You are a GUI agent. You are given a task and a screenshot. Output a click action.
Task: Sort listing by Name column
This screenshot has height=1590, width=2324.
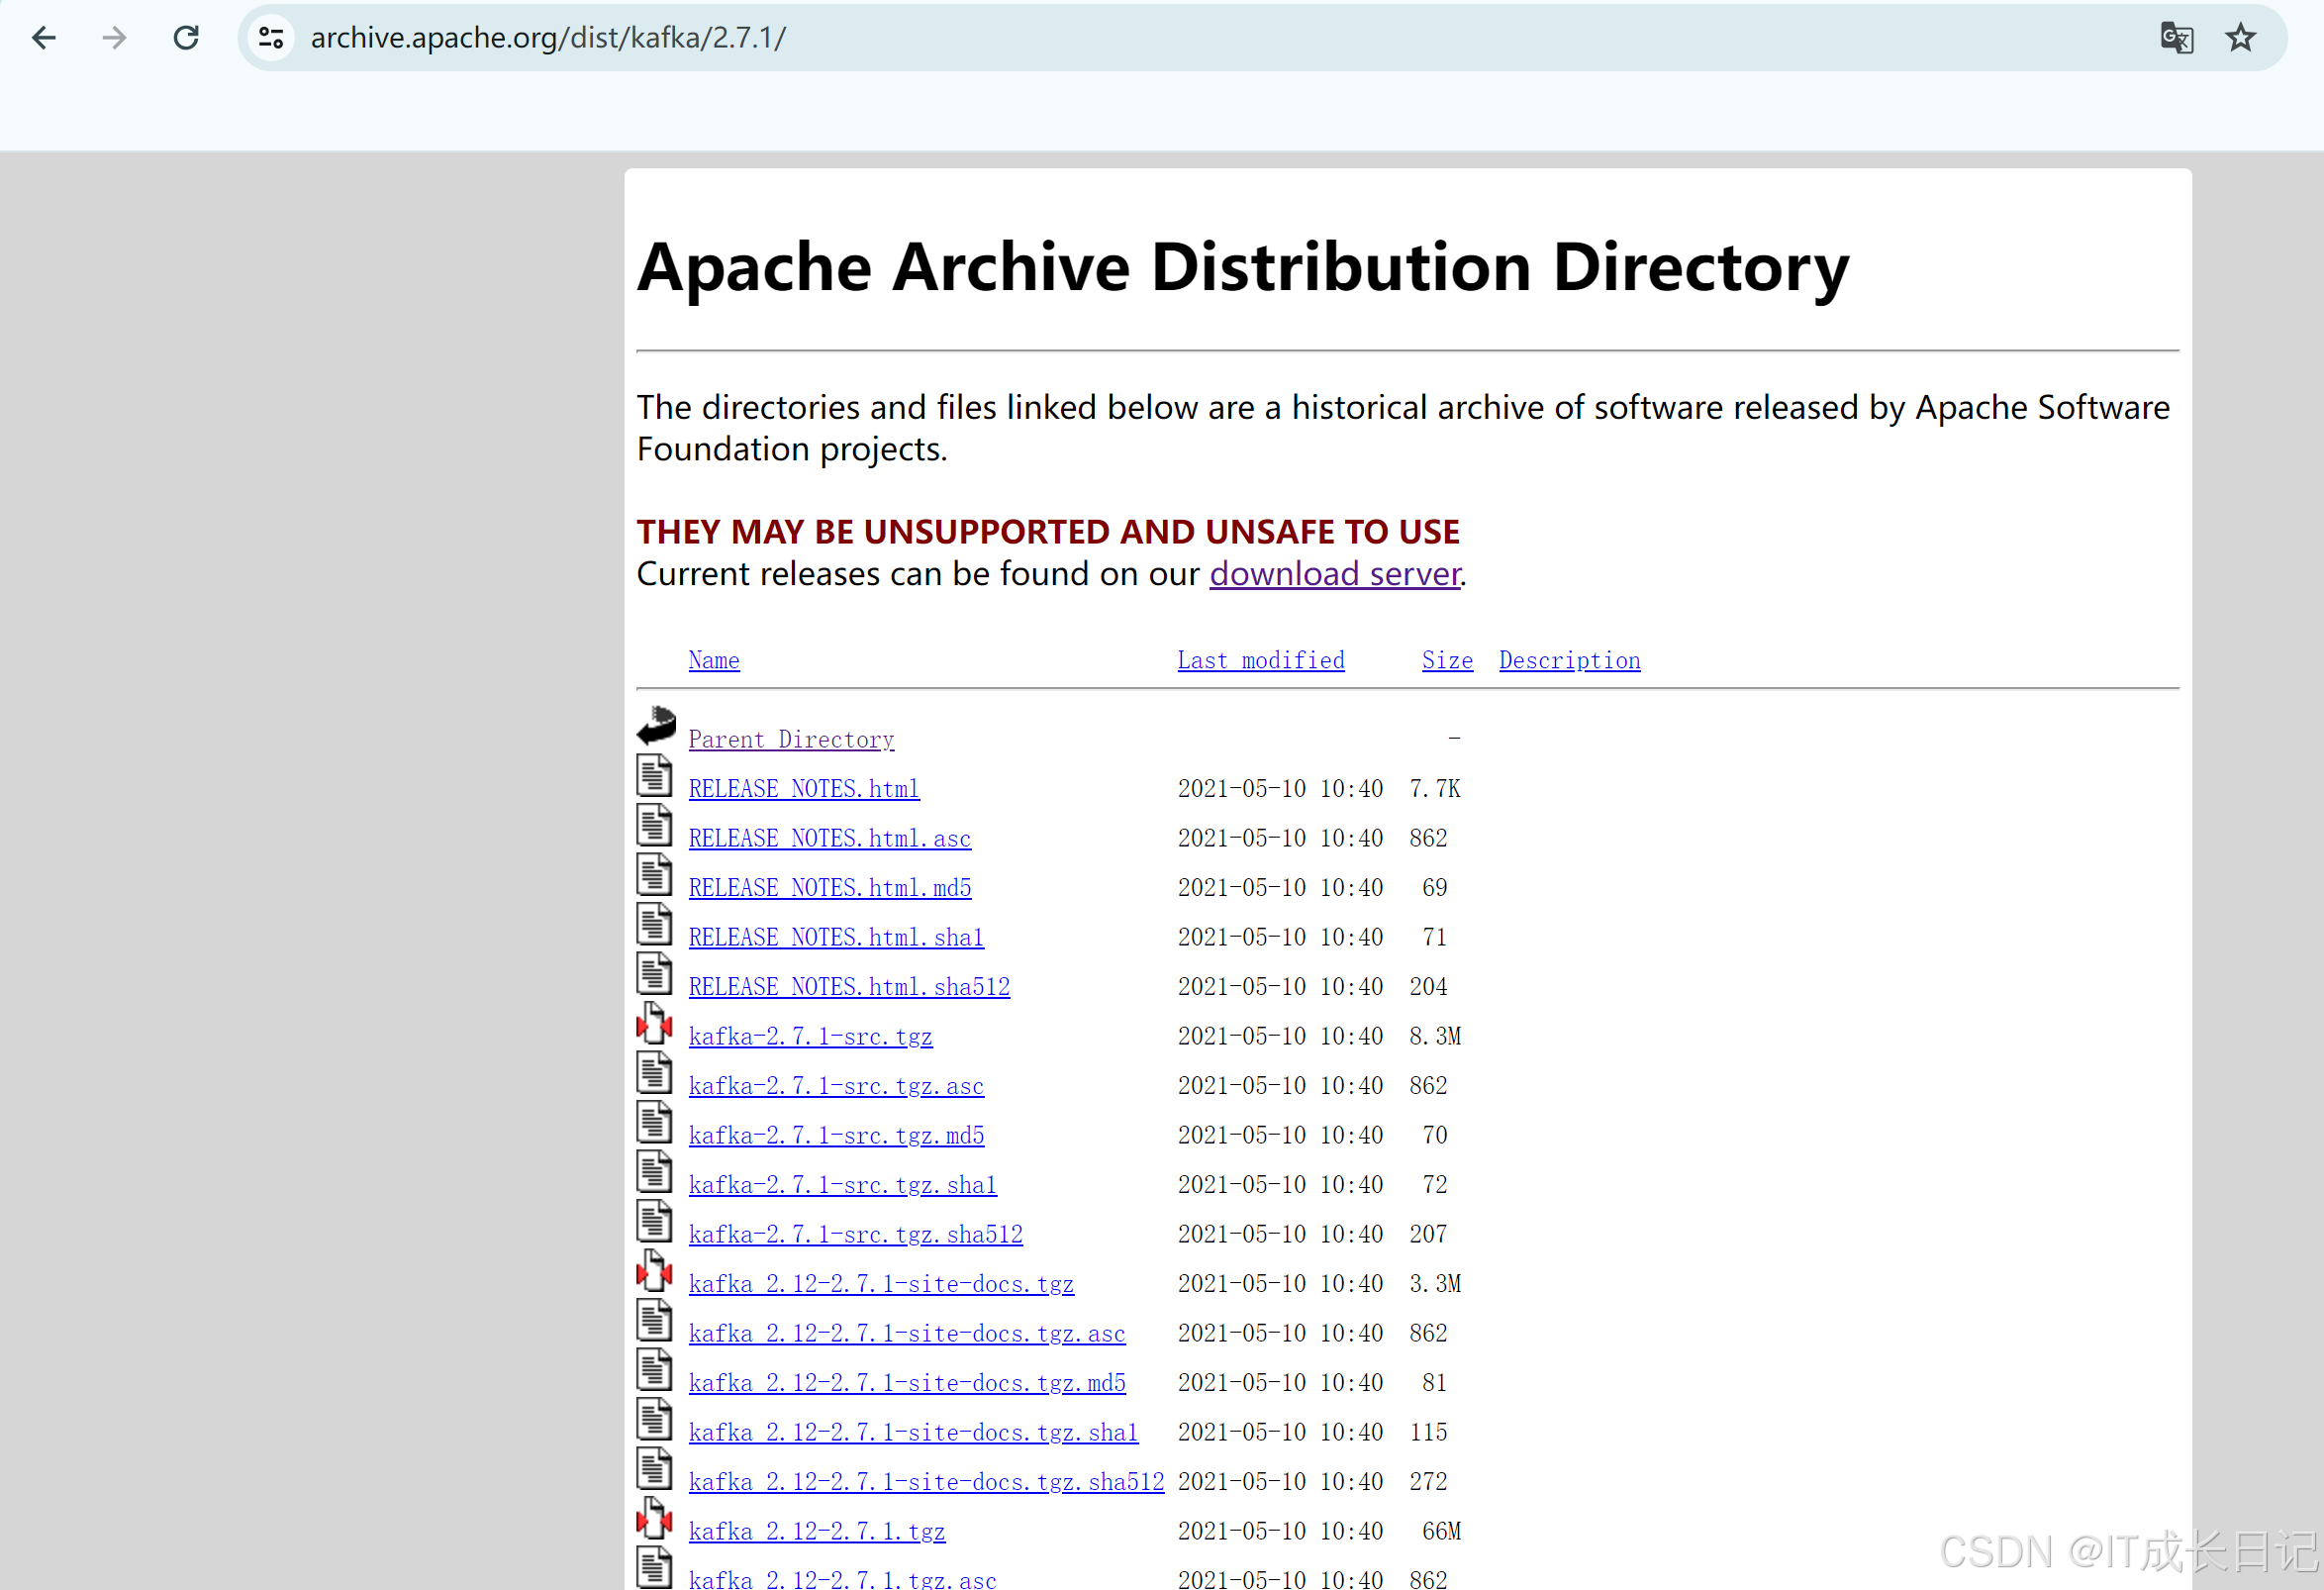[x=714, y=660]
